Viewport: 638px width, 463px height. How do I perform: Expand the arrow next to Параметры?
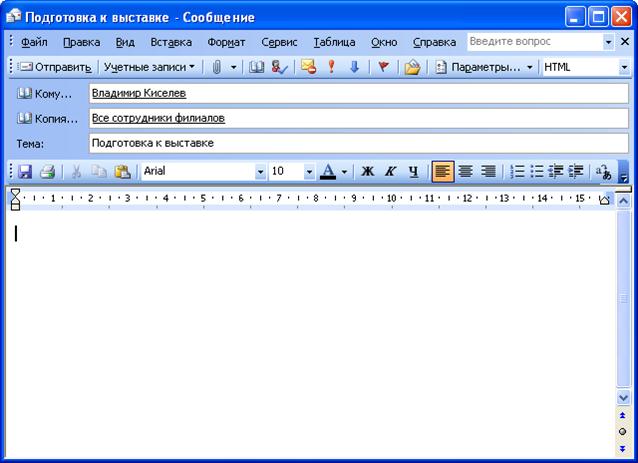530,67
